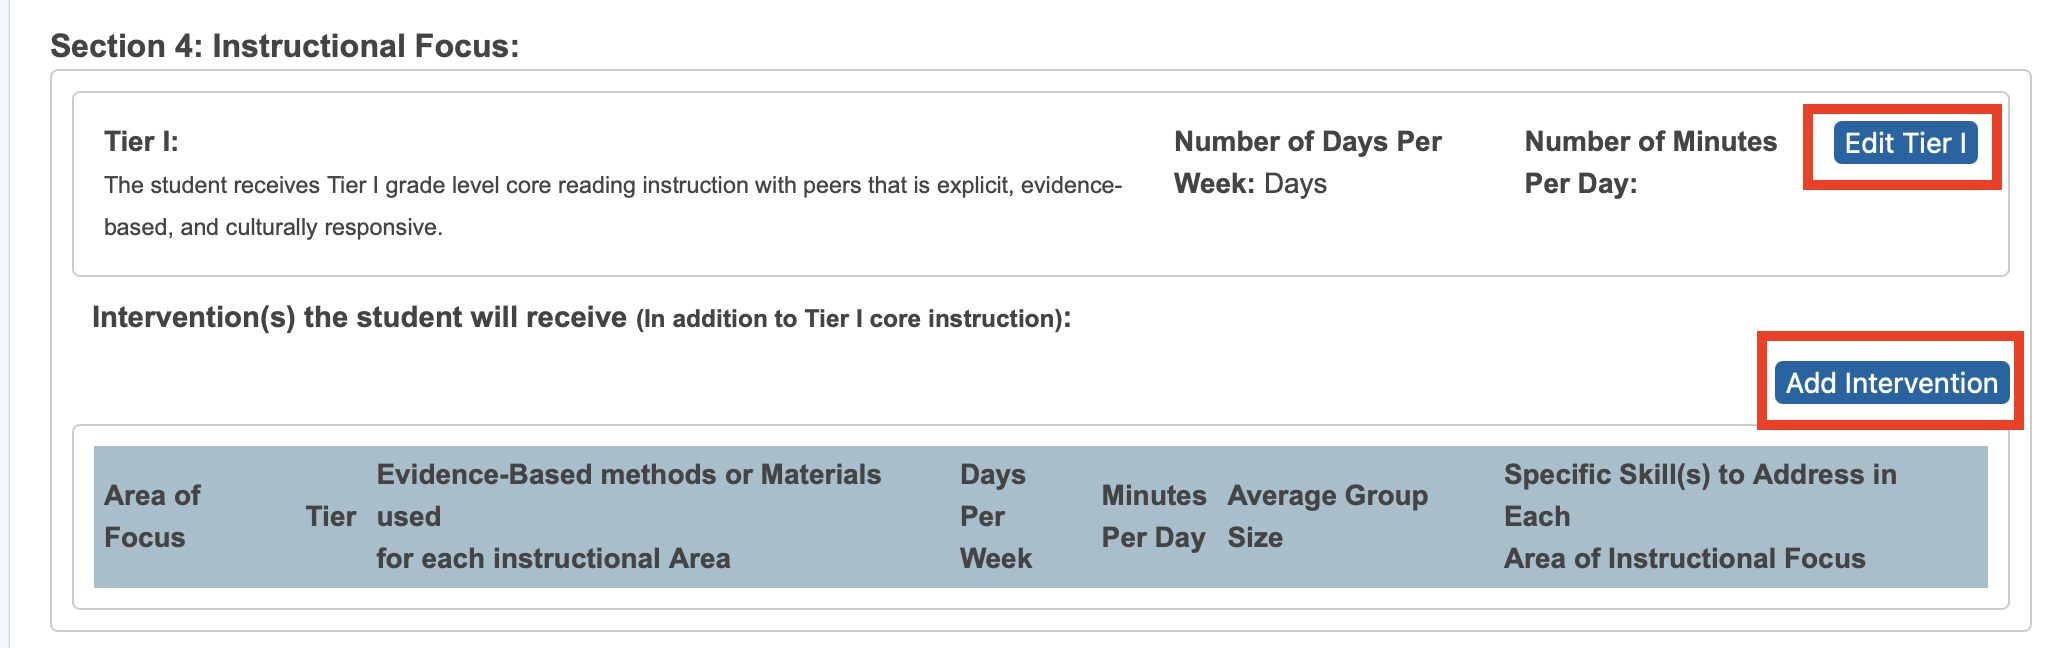Click the Days Per Week column header
The height and width of the screenshot is (648, 2060).
click(996, 516)
